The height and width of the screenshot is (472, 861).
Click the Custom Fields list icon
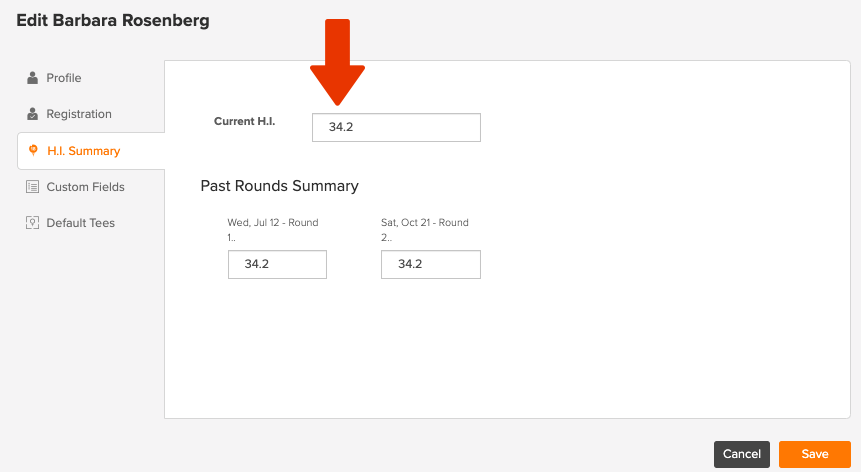coord(32,187)
